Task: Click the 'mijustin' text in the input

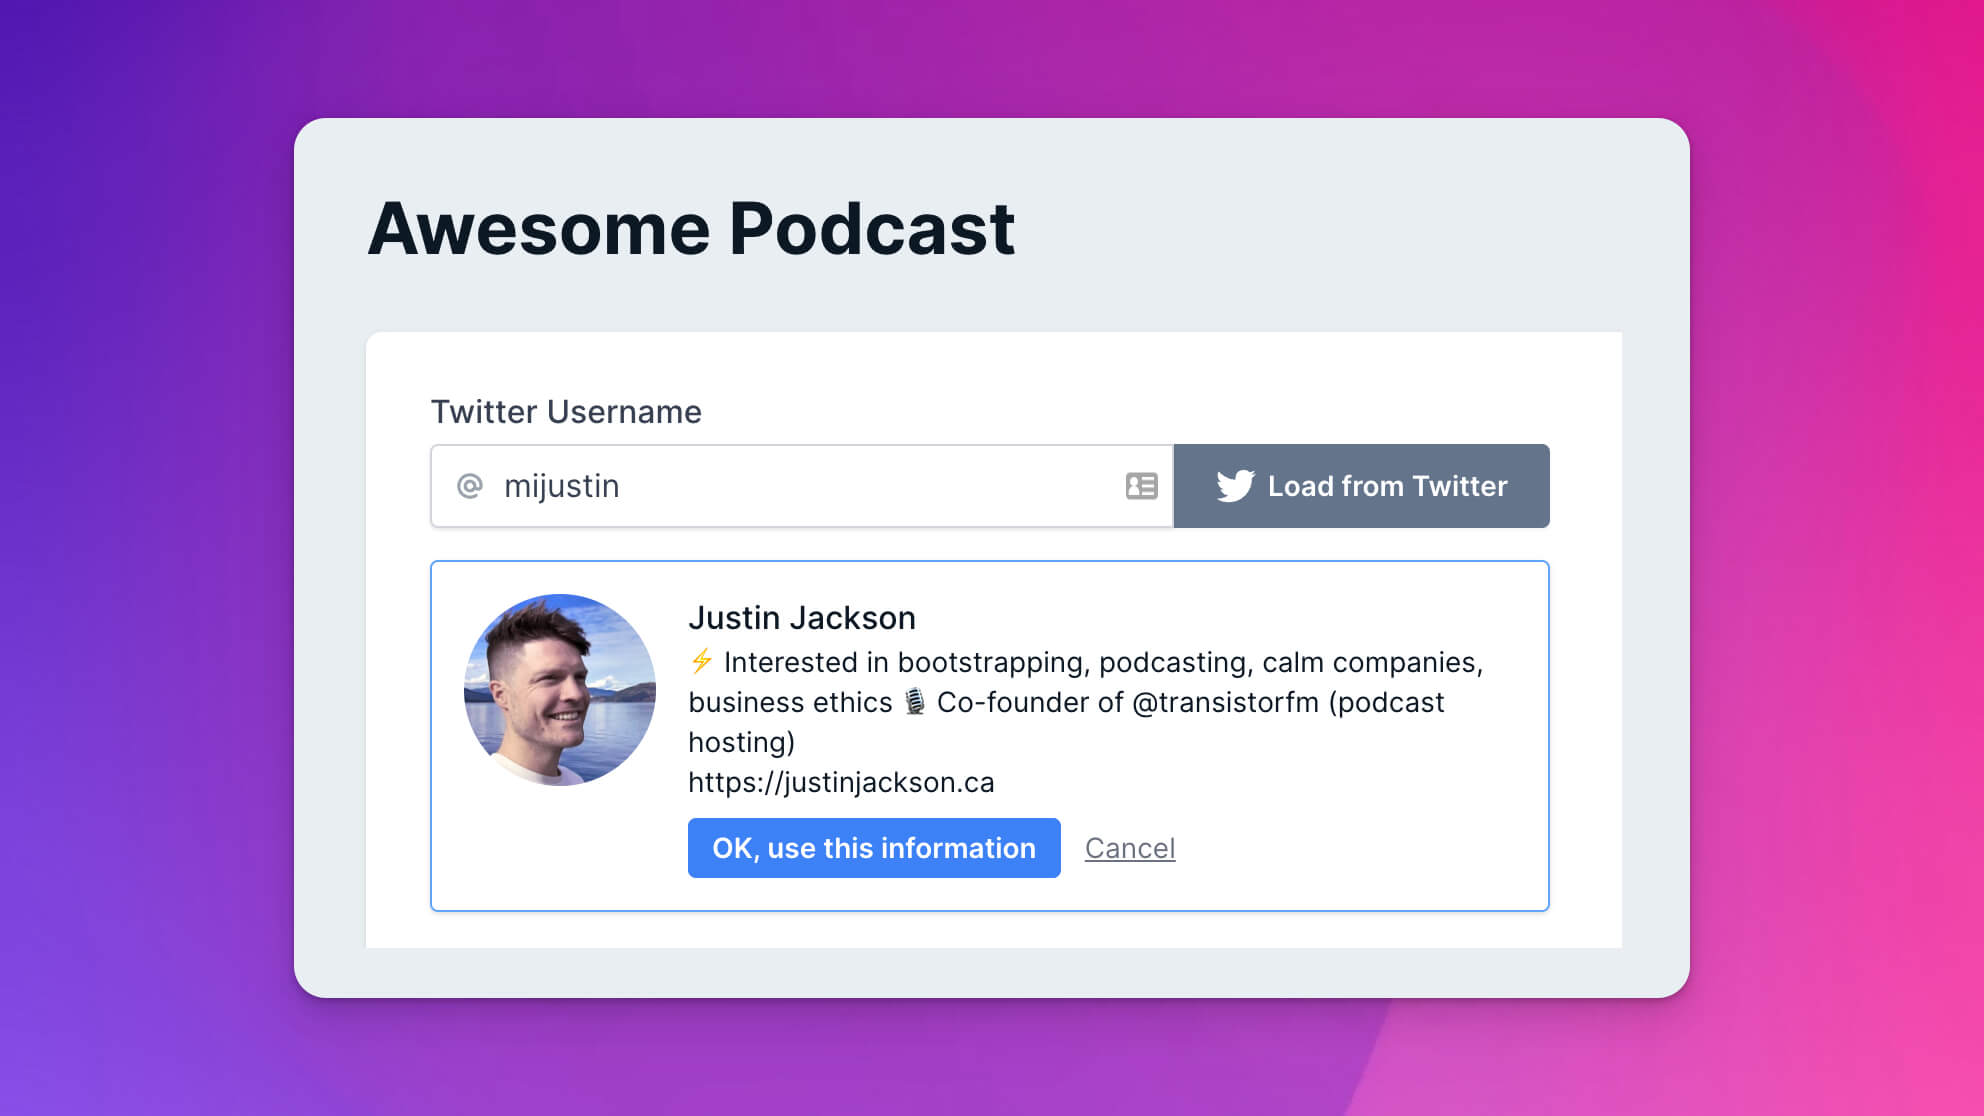Action: pos(561,486)
